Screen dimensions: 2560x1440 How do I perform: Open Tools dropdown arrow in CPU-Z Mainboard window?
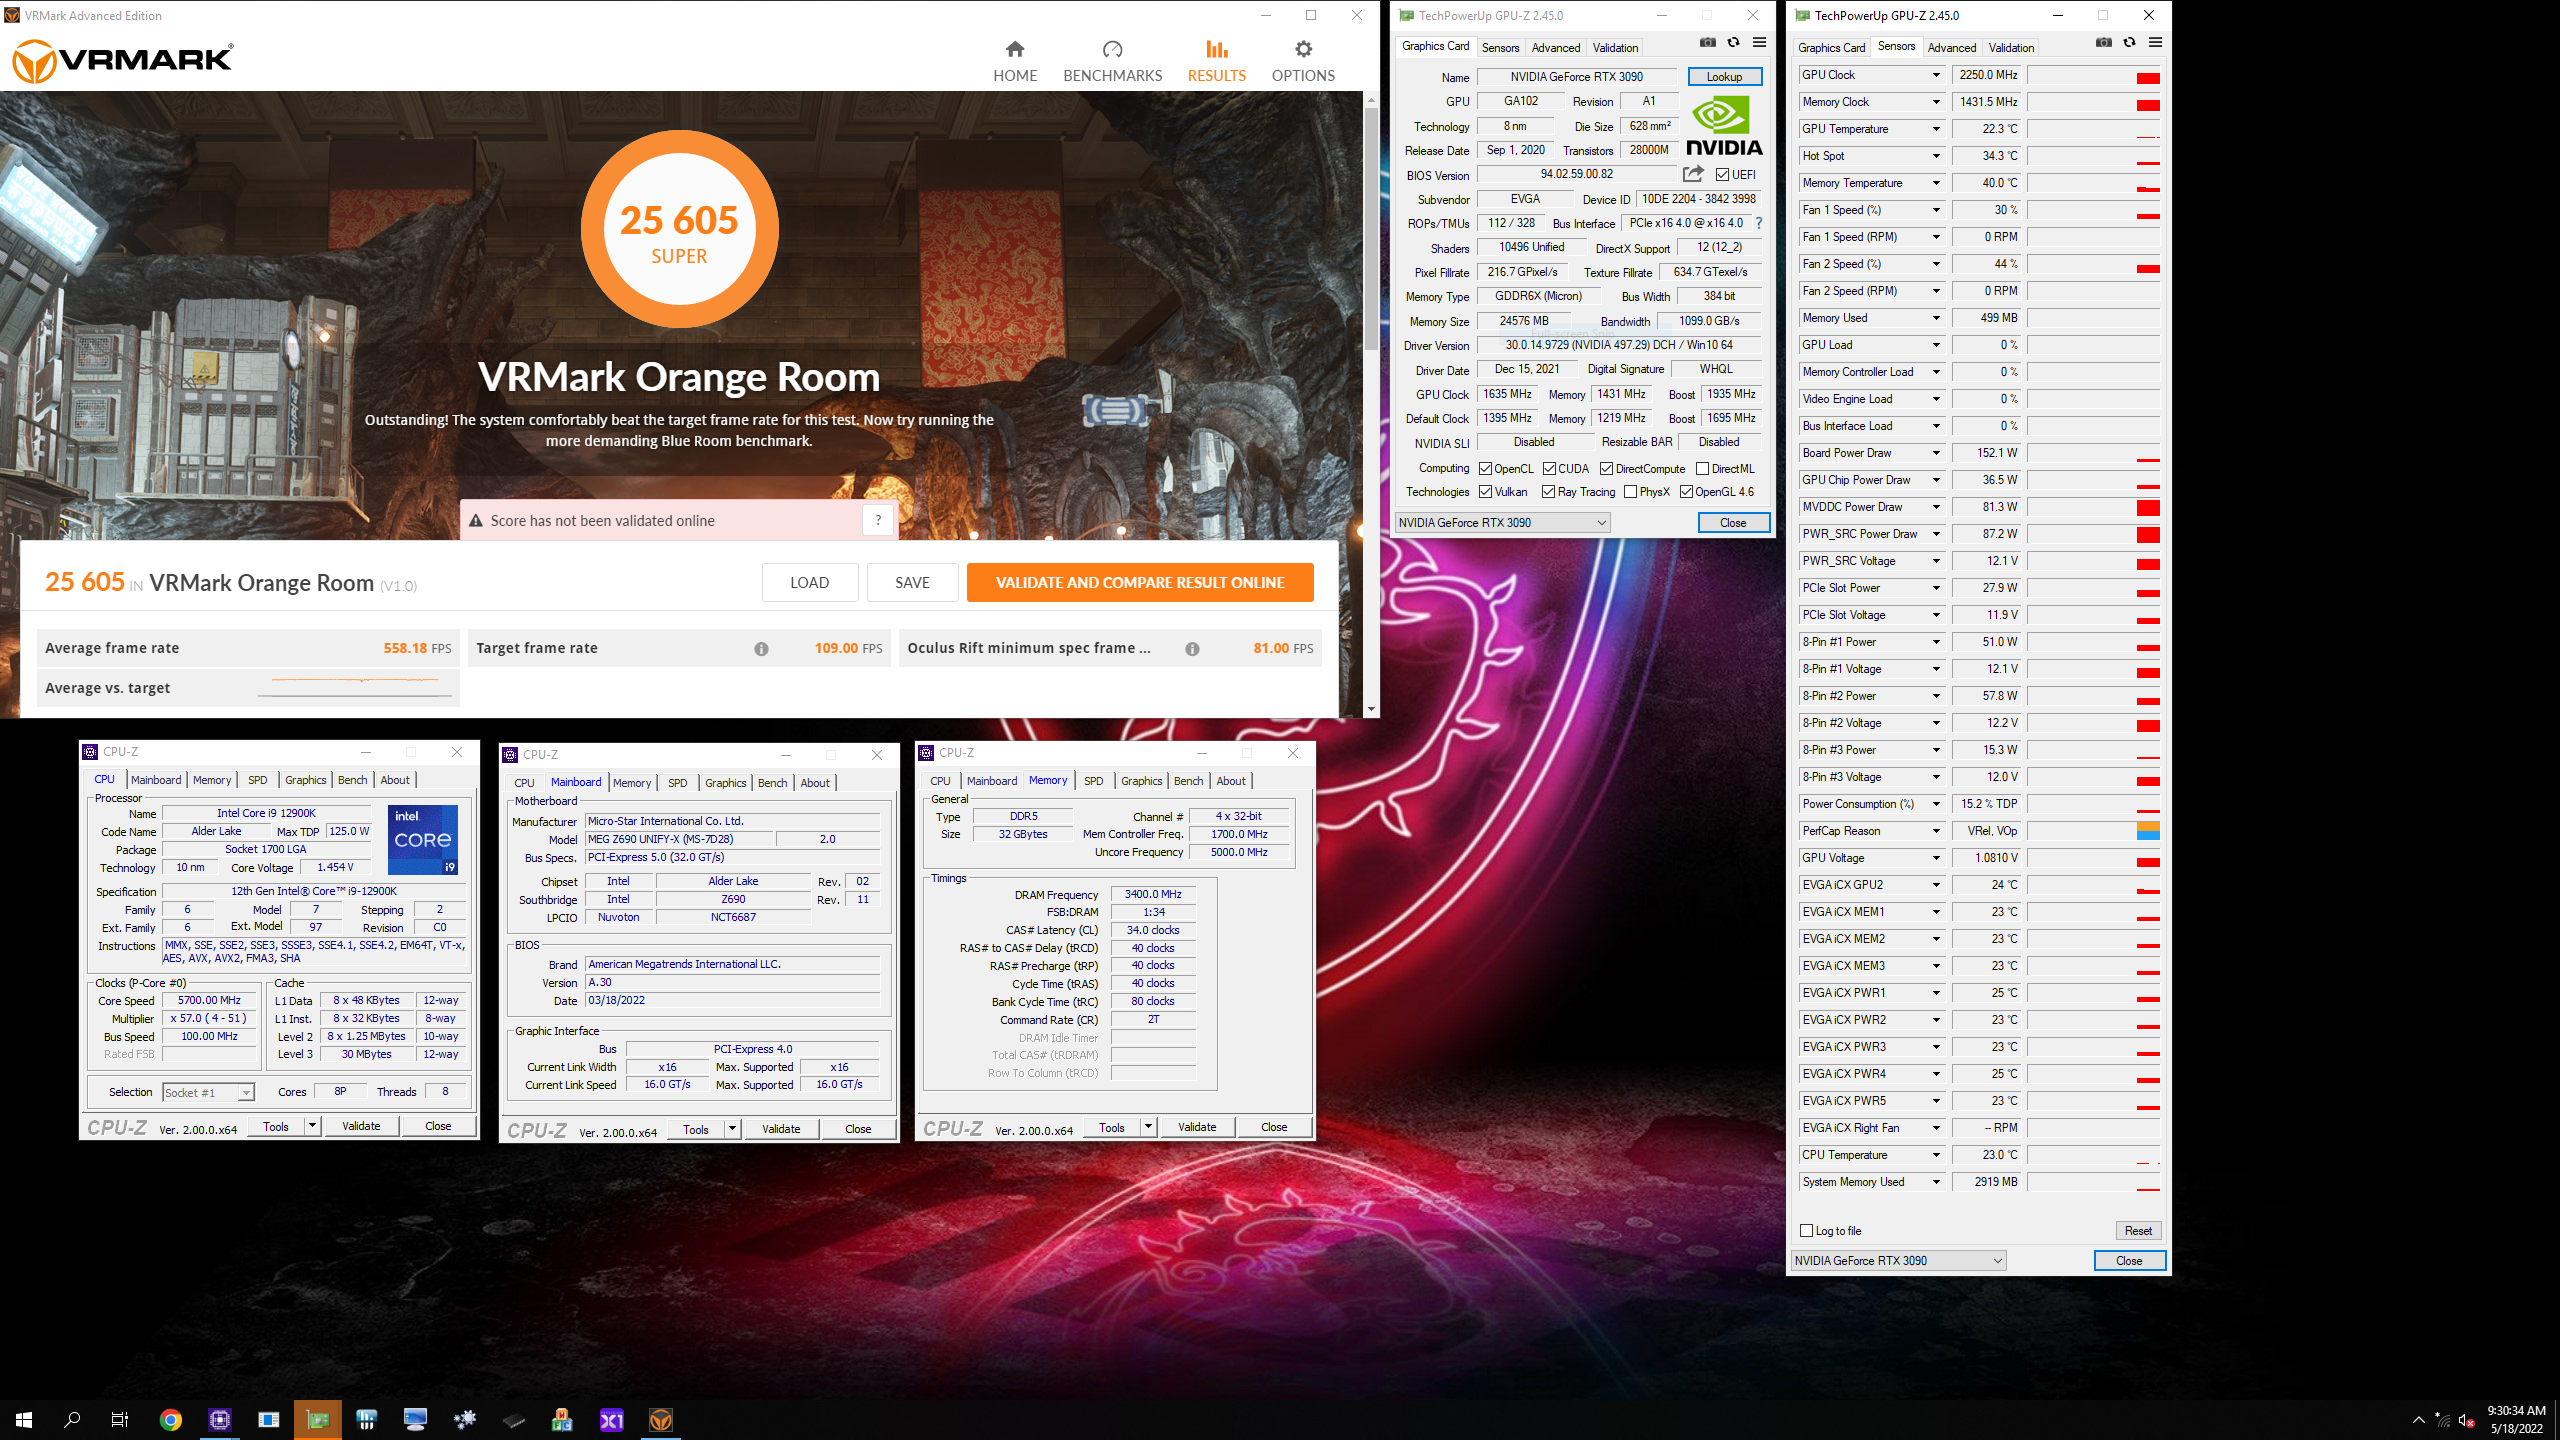(x=732, y=1129)
